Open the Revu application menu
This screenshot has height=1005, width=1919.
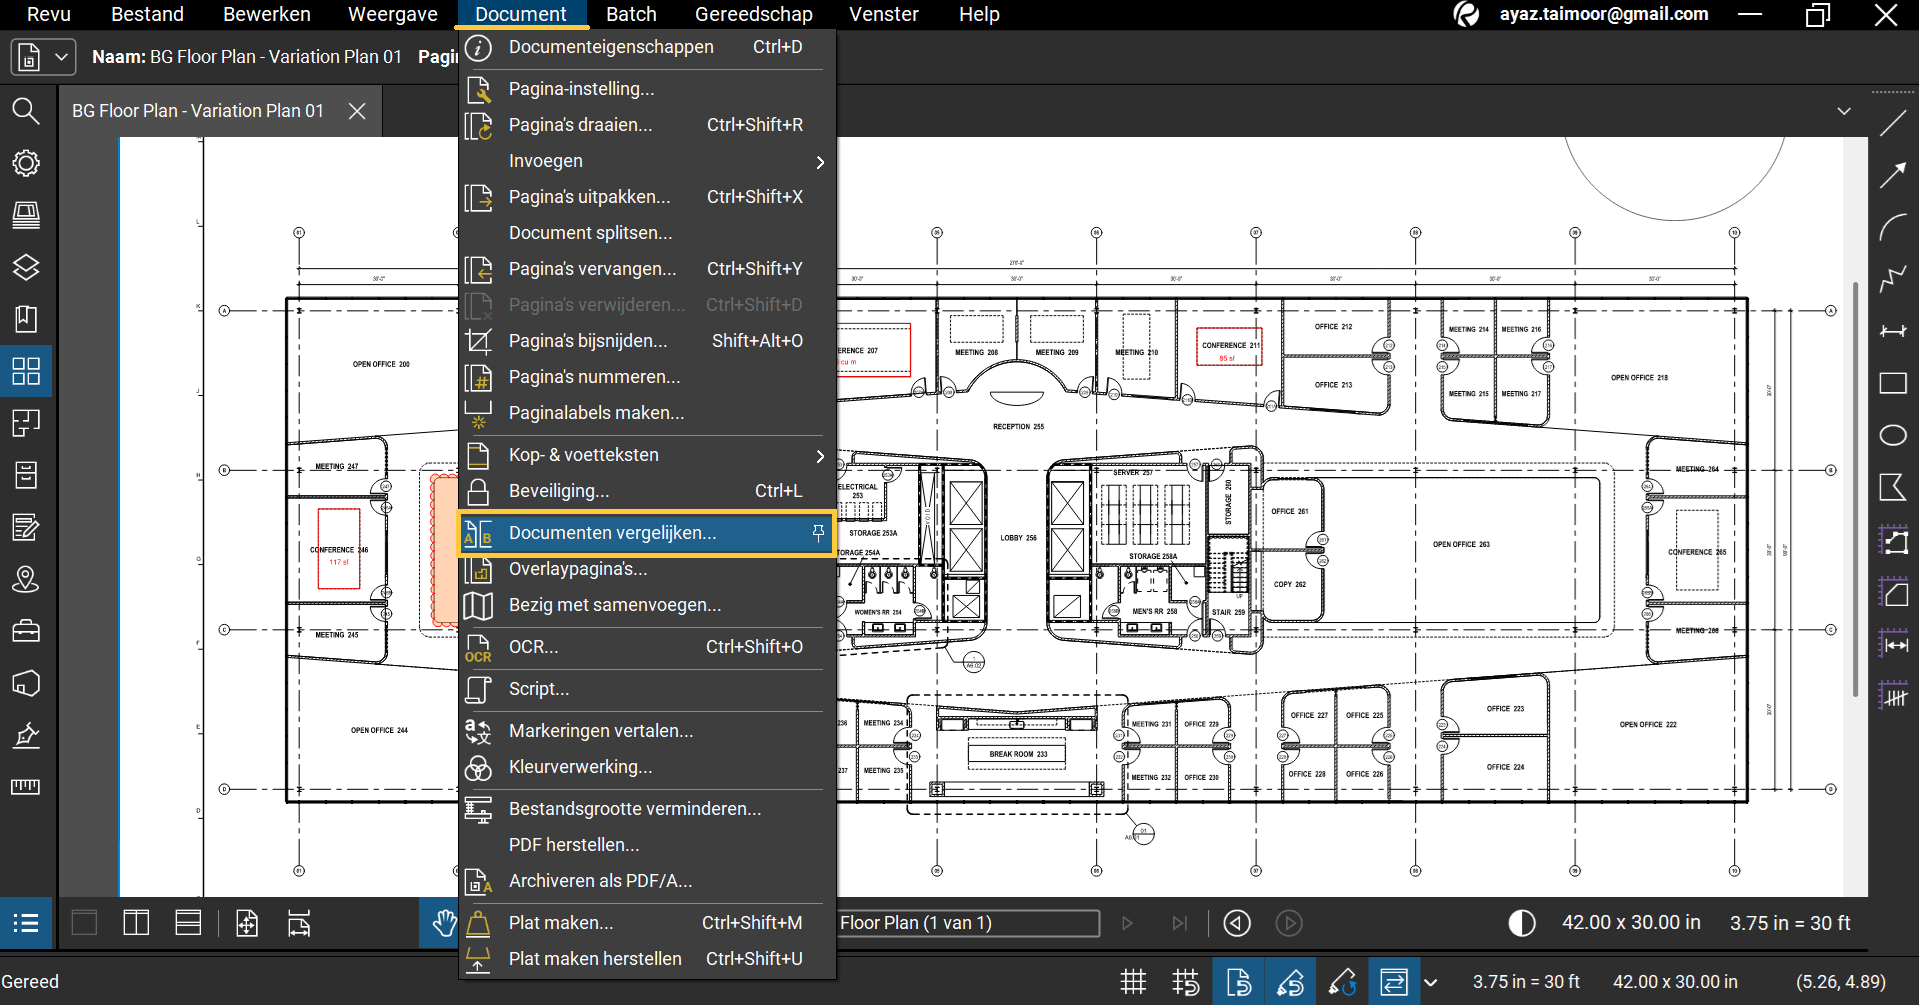[x=49, y=14]
